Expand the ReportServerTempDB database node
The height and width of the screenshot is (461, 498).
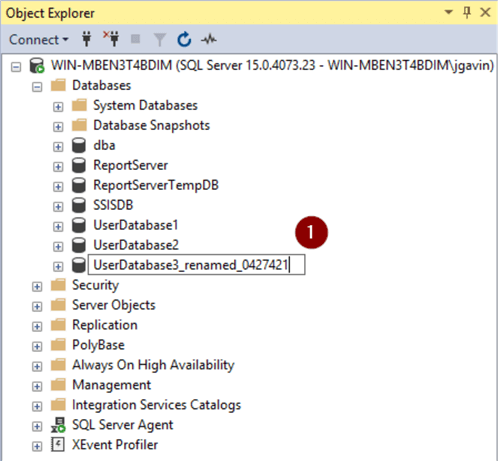58,187
